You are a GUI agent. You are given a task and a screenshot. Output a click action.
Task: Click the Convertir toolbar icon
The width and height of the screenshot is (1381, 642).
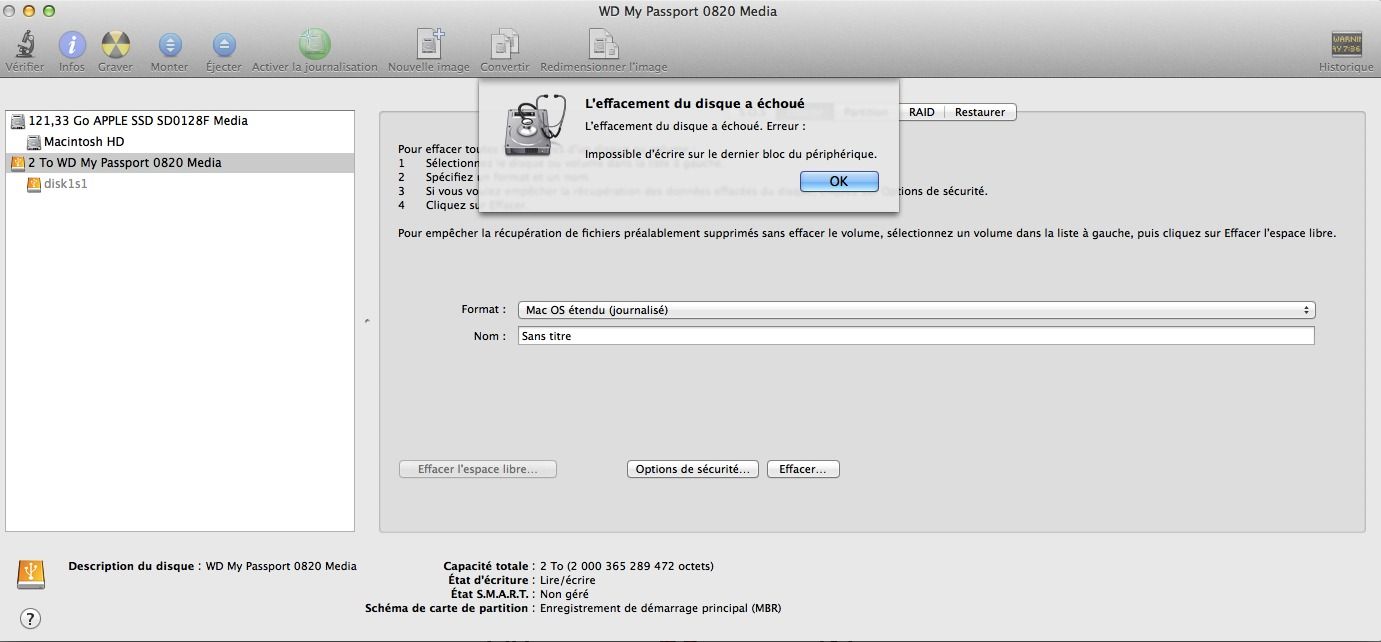[x=505, y=44]
